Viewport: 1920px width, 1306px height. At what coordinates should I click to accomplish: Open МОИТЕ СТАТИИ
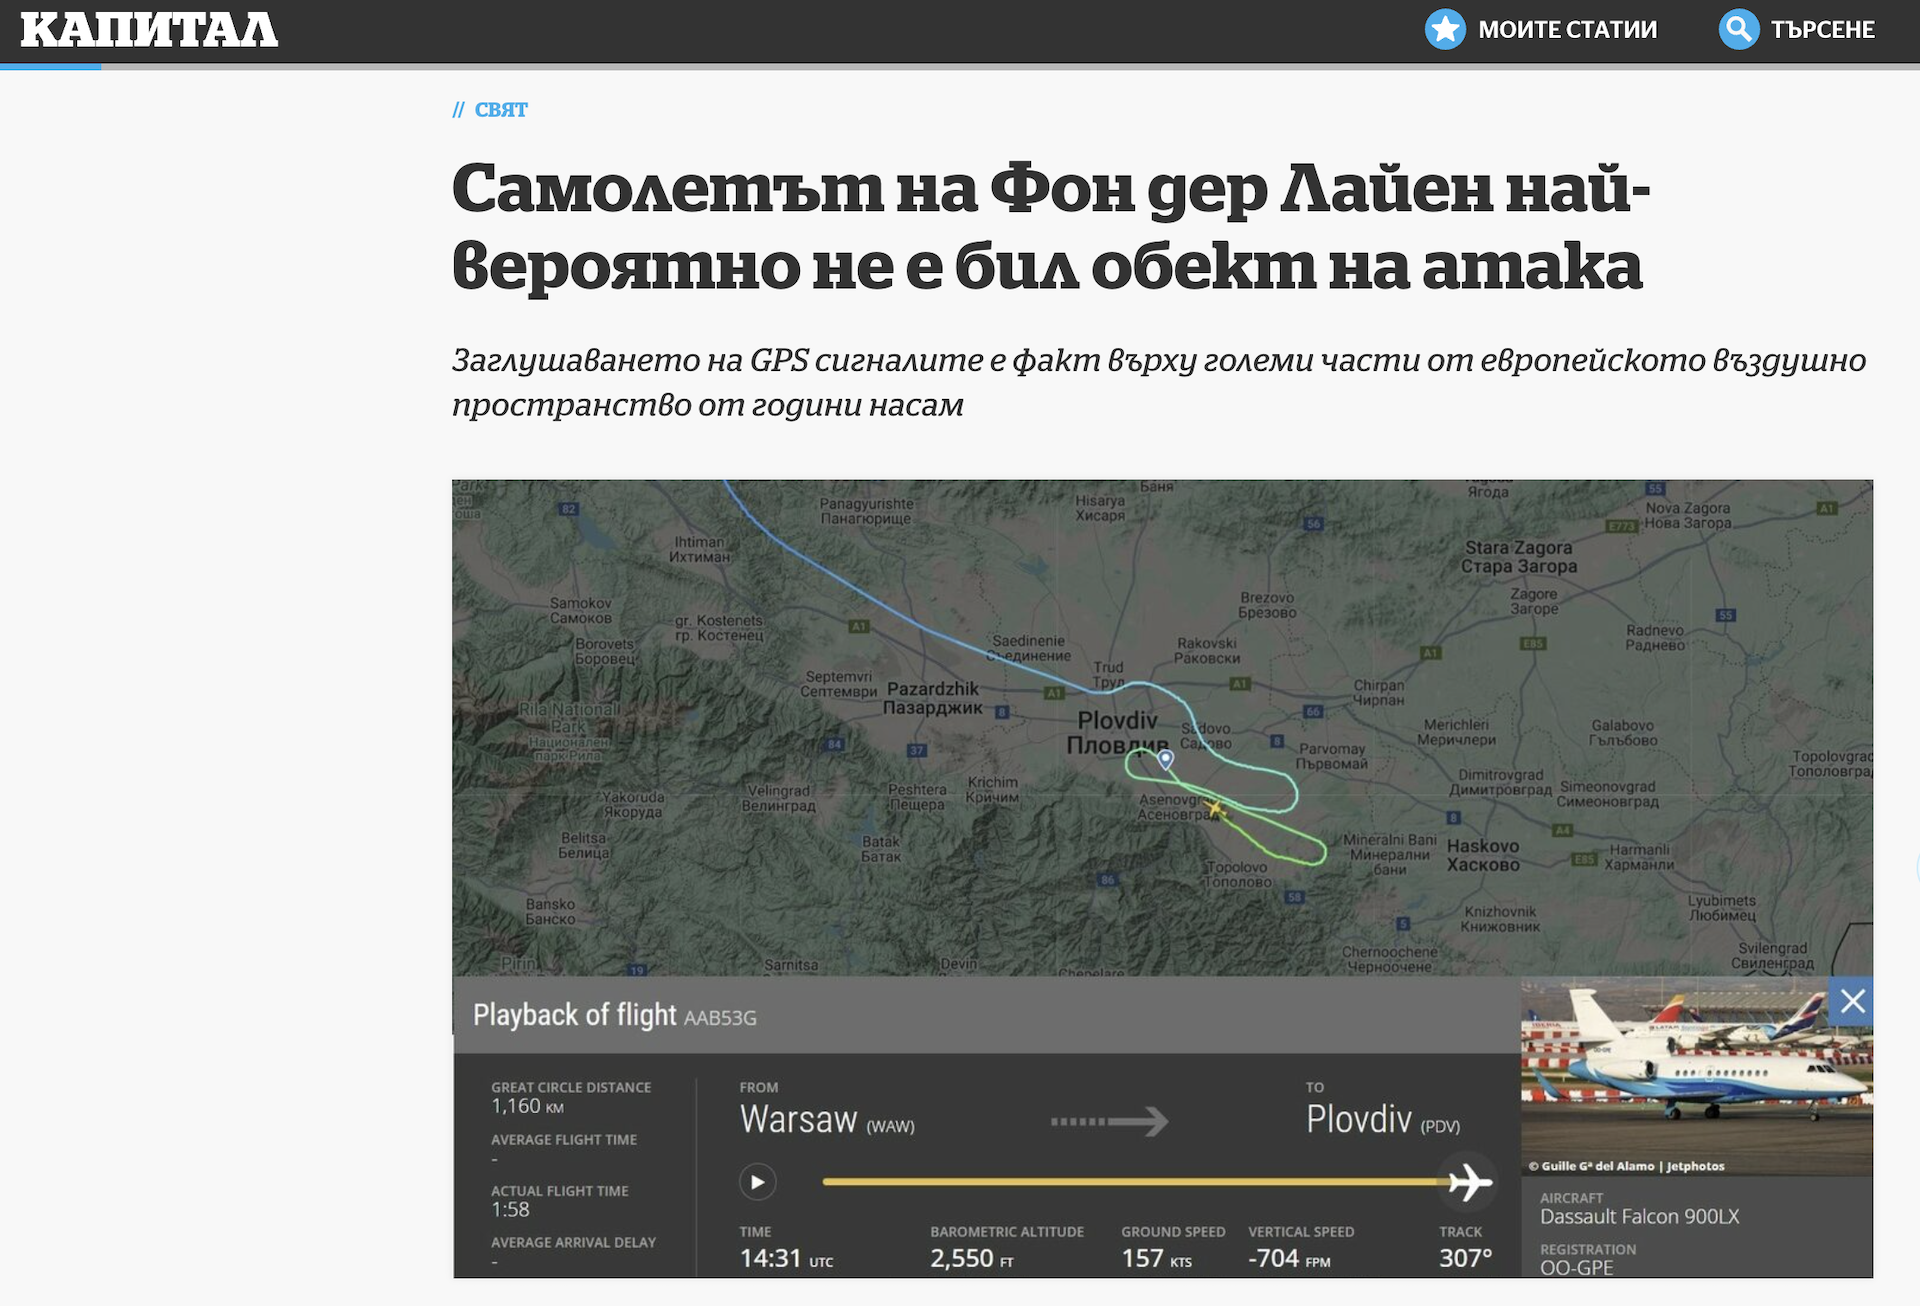point(1568,29)
